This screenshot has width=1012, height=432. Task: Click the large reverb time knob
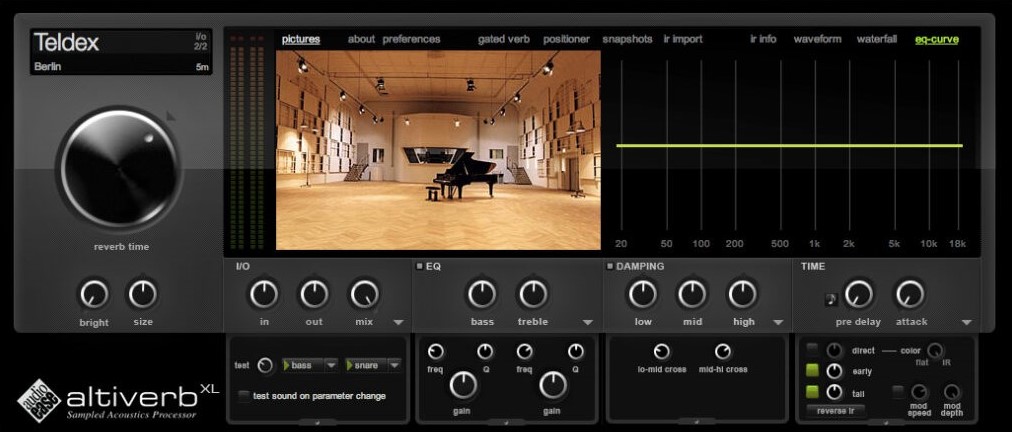coord(119,168)
